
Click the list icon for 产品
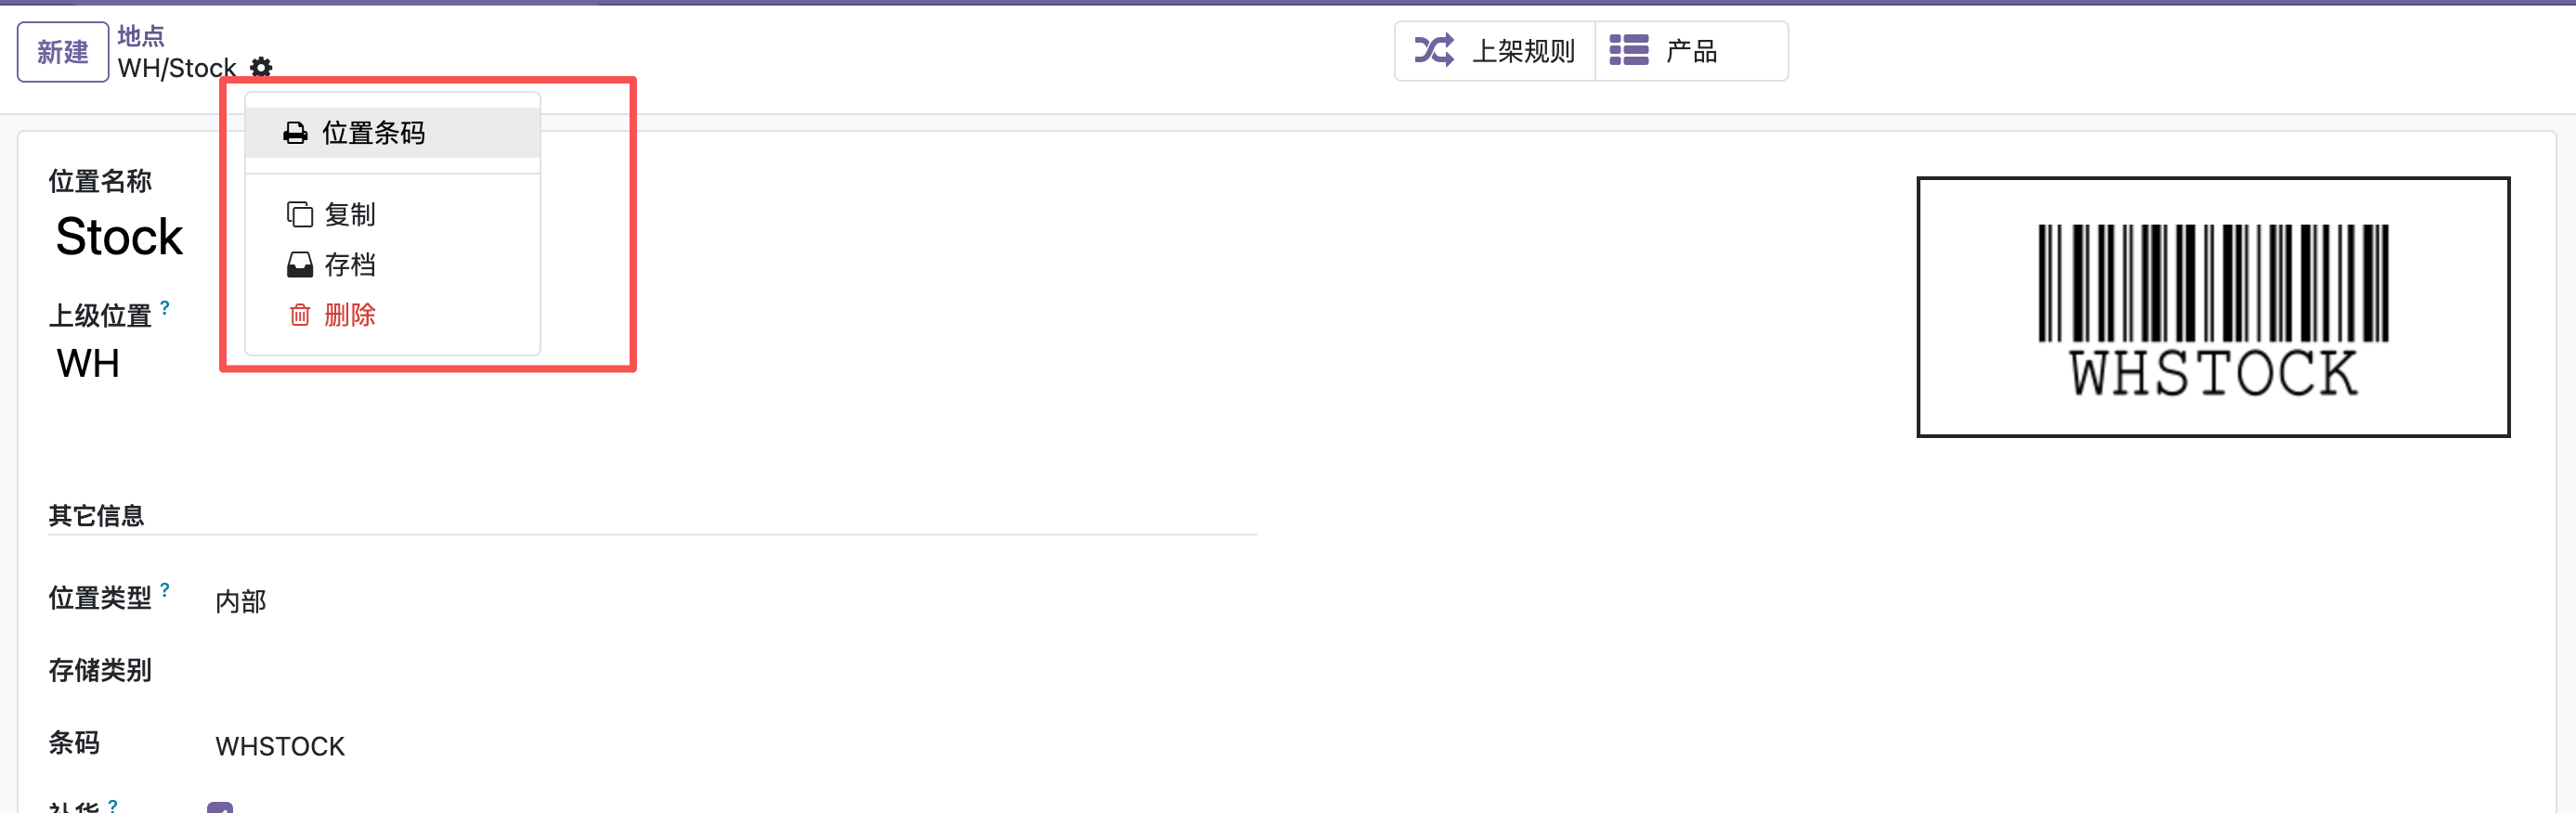point(1628,50)
